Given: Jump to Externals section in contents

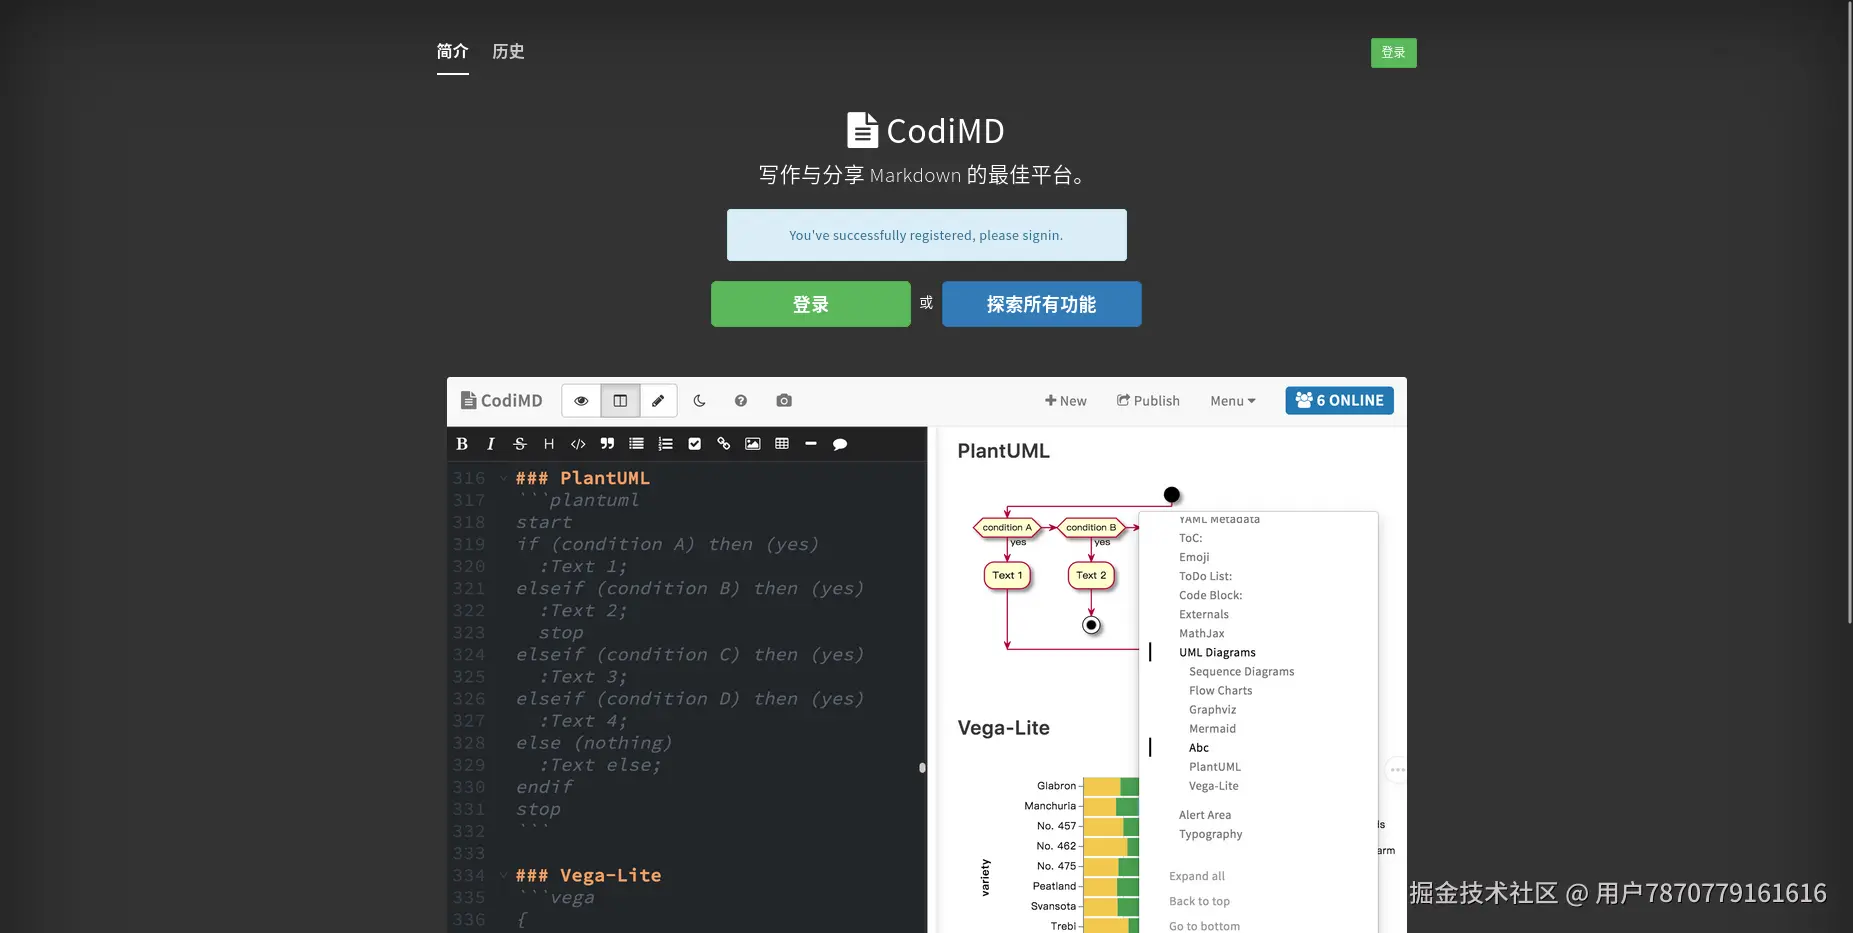Looking at the screenshot, I should (1204, 614).
